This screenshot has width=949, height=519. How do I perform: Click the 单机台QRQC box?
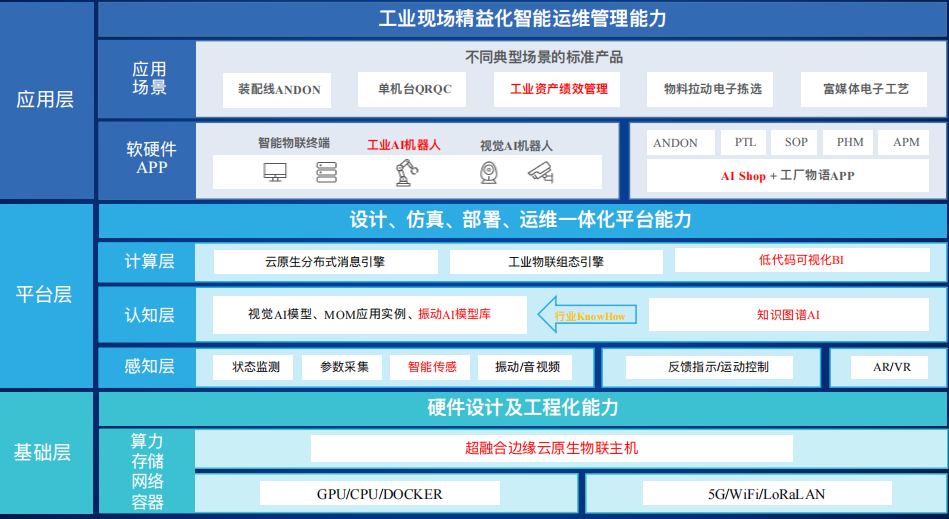(x=414, y=89)
